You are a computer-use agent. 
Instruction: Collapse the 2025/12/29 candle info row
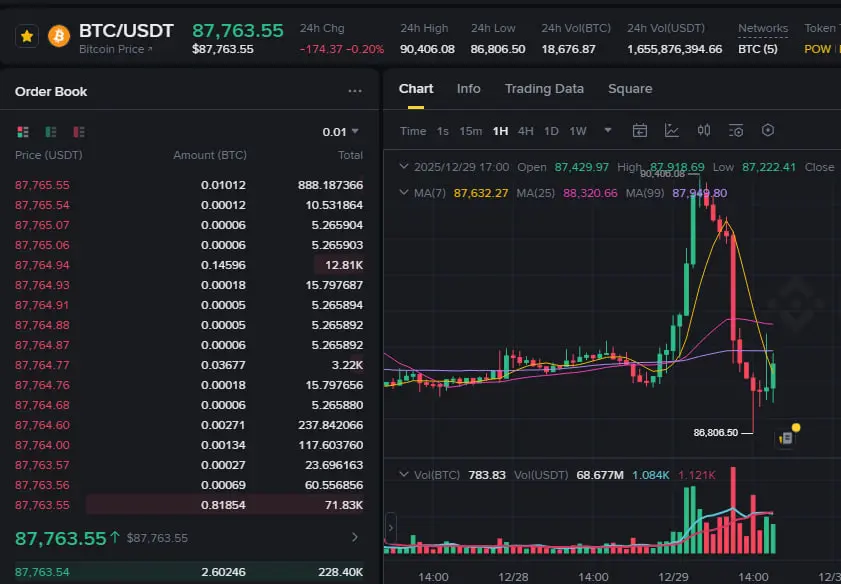click(x=404, y=167)
